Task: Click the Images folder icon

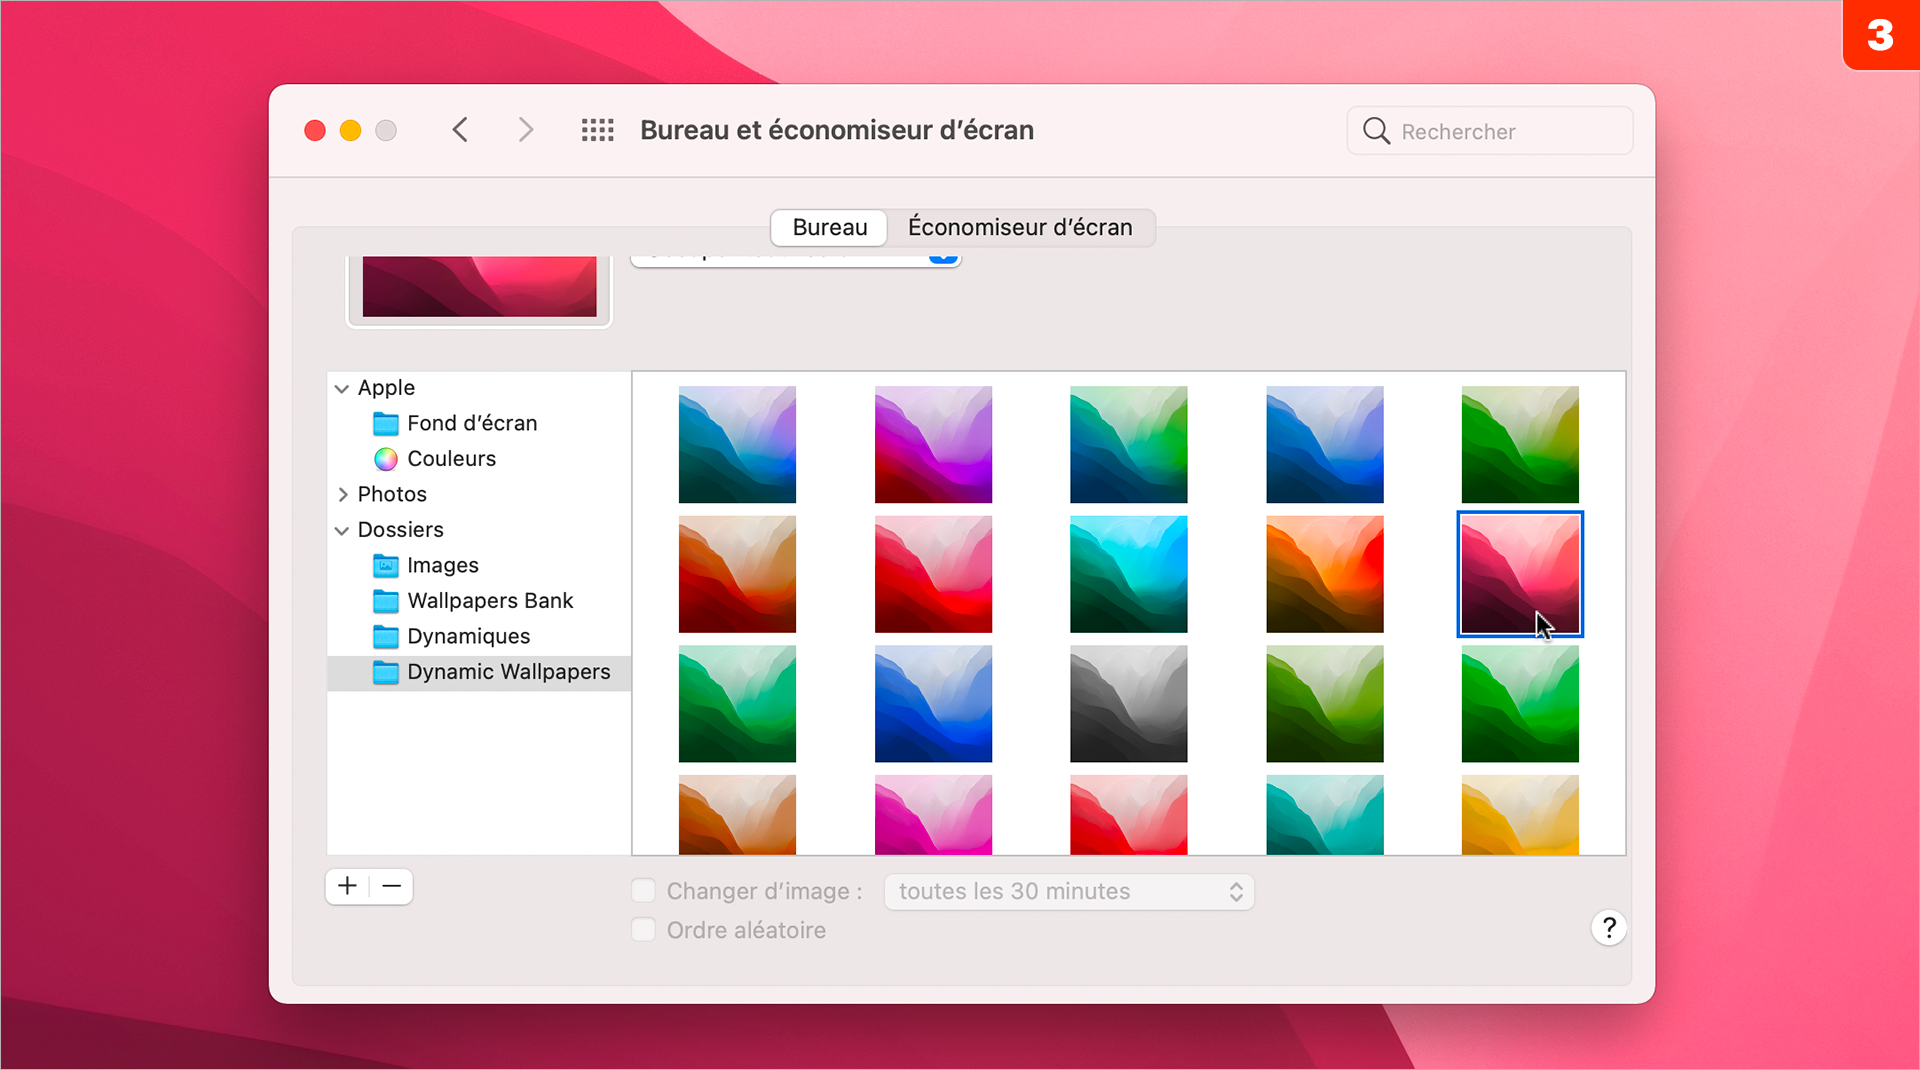Action: (386, 566)
